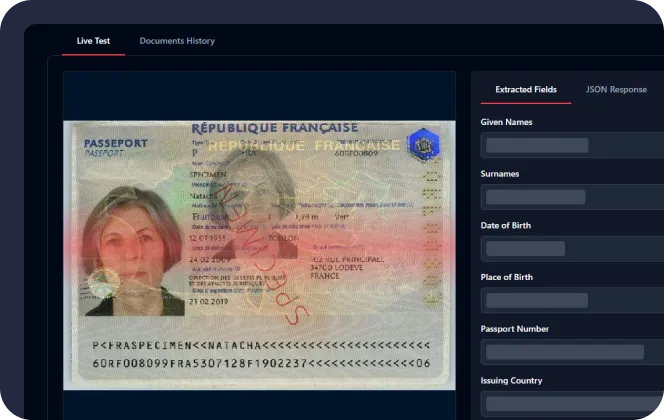Viewport: 664px width, 420px height.
Task: Click the Place of Birth field
Action: click(x=573, y=300)
